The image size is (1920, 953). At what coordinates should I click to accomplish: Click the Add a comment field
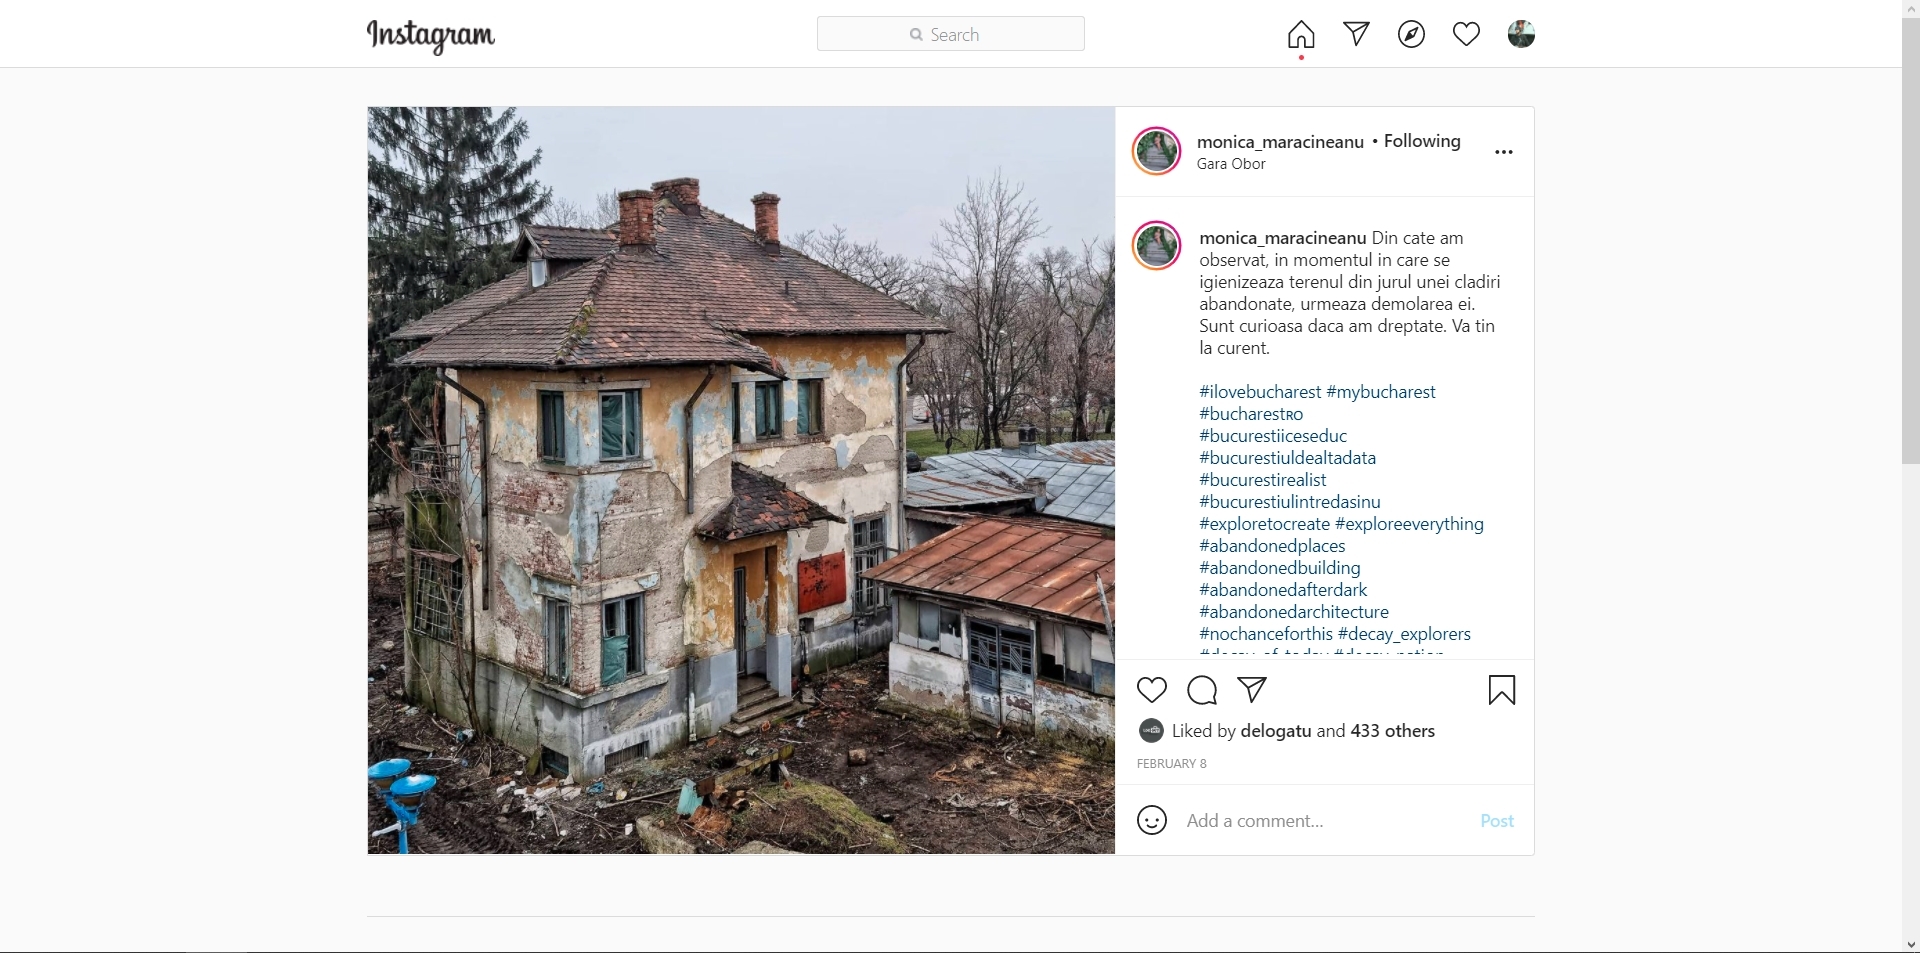pyautogui.click(x=1325, y=821)
